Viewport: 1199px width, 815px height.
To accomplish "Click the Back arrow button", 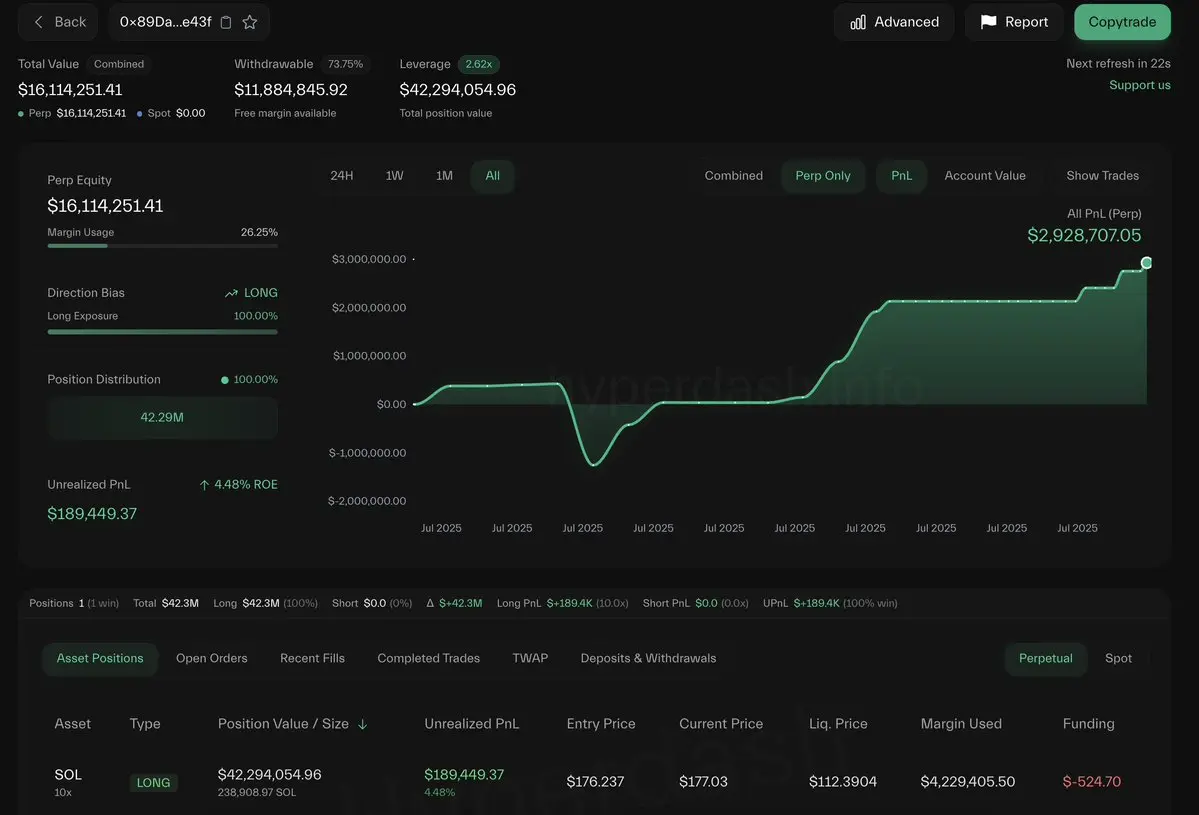I will point(59,22).
